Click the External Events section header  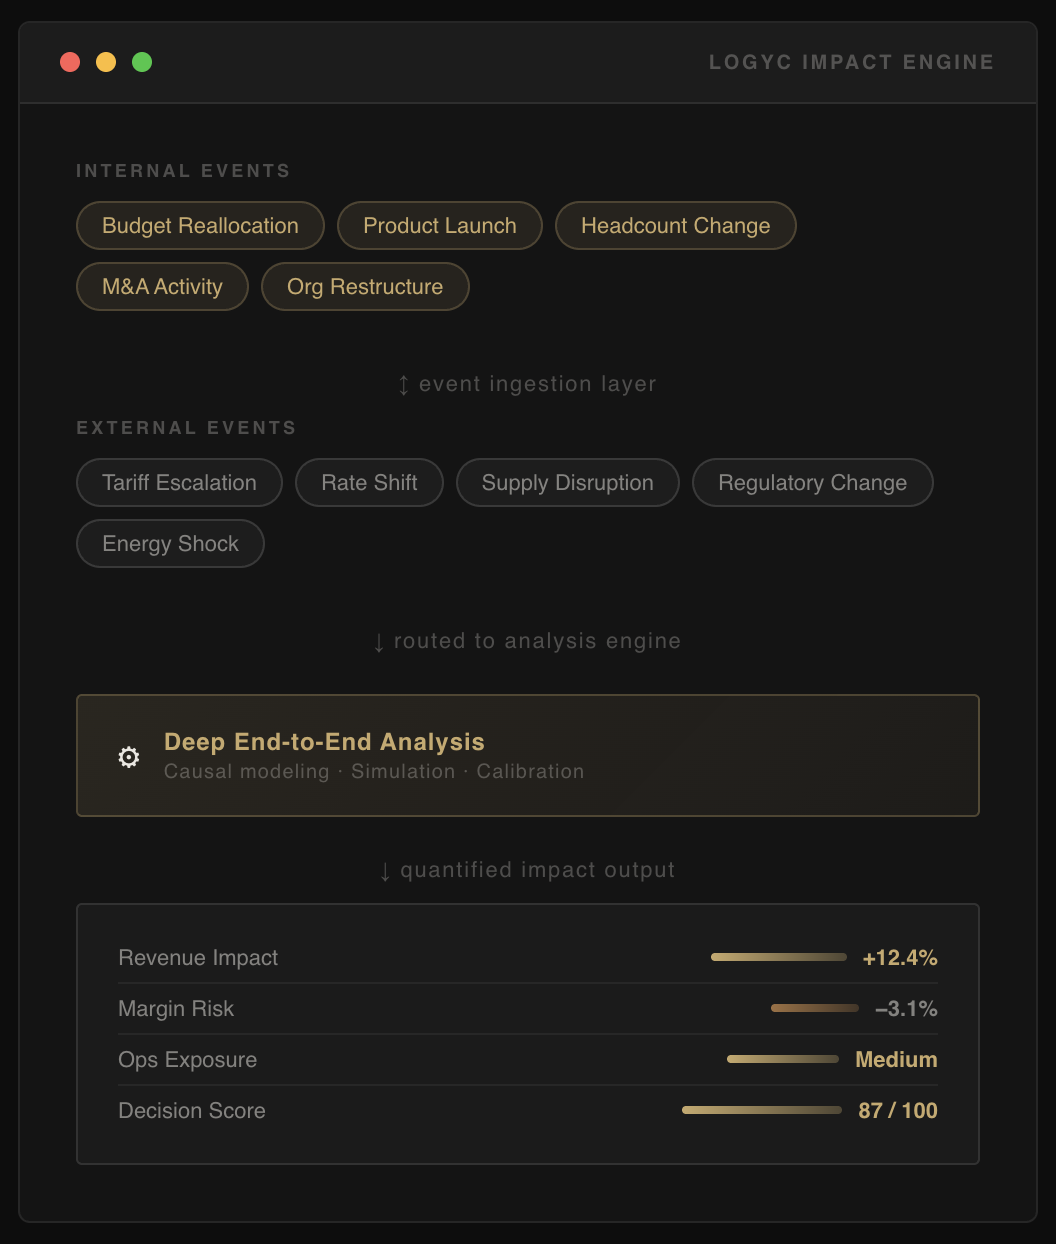(x=186, y=427)
